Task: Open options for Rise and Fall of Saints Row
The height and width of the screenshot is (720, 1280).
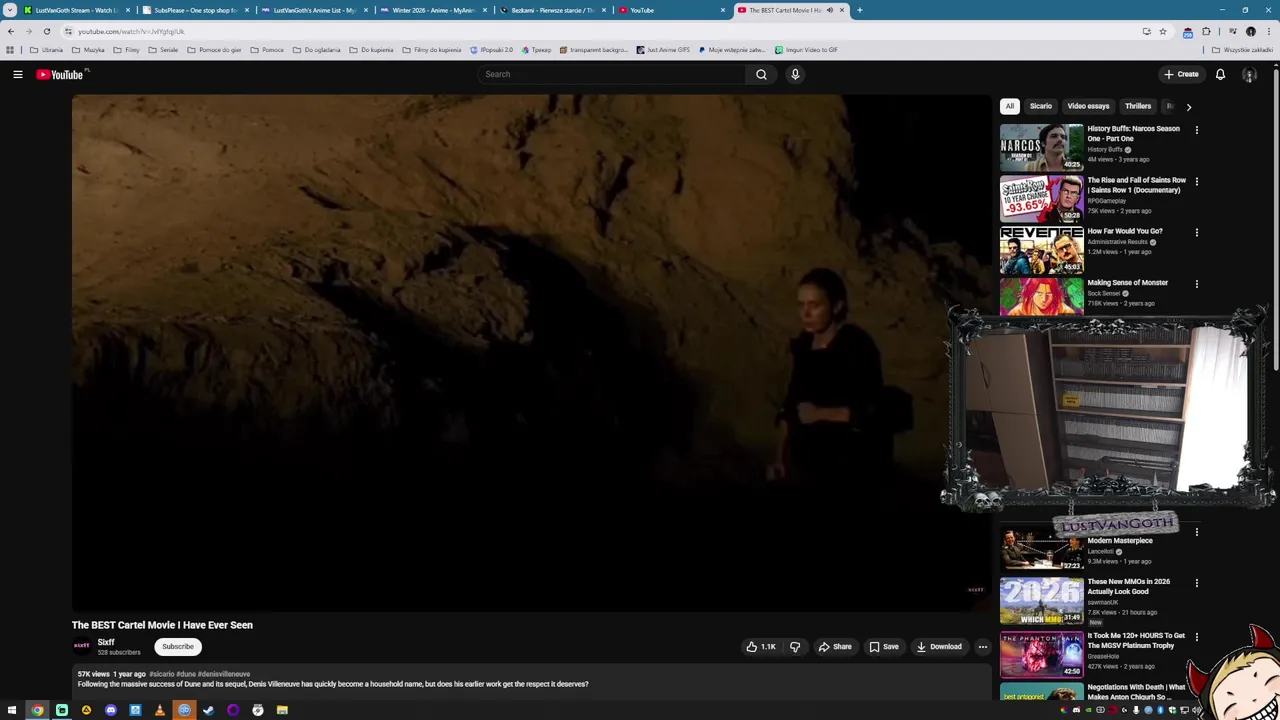Action: (1196, 182)
